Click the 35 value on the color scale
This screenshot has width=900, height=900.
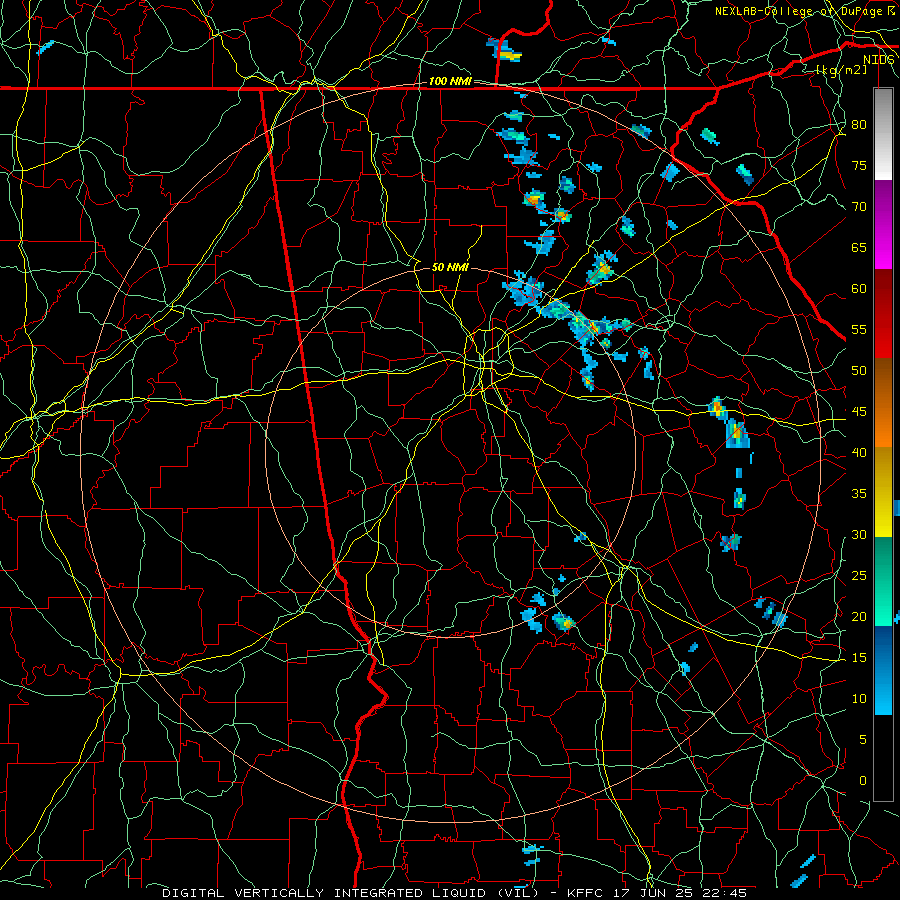pyautogui.click(x=859, y=494)
